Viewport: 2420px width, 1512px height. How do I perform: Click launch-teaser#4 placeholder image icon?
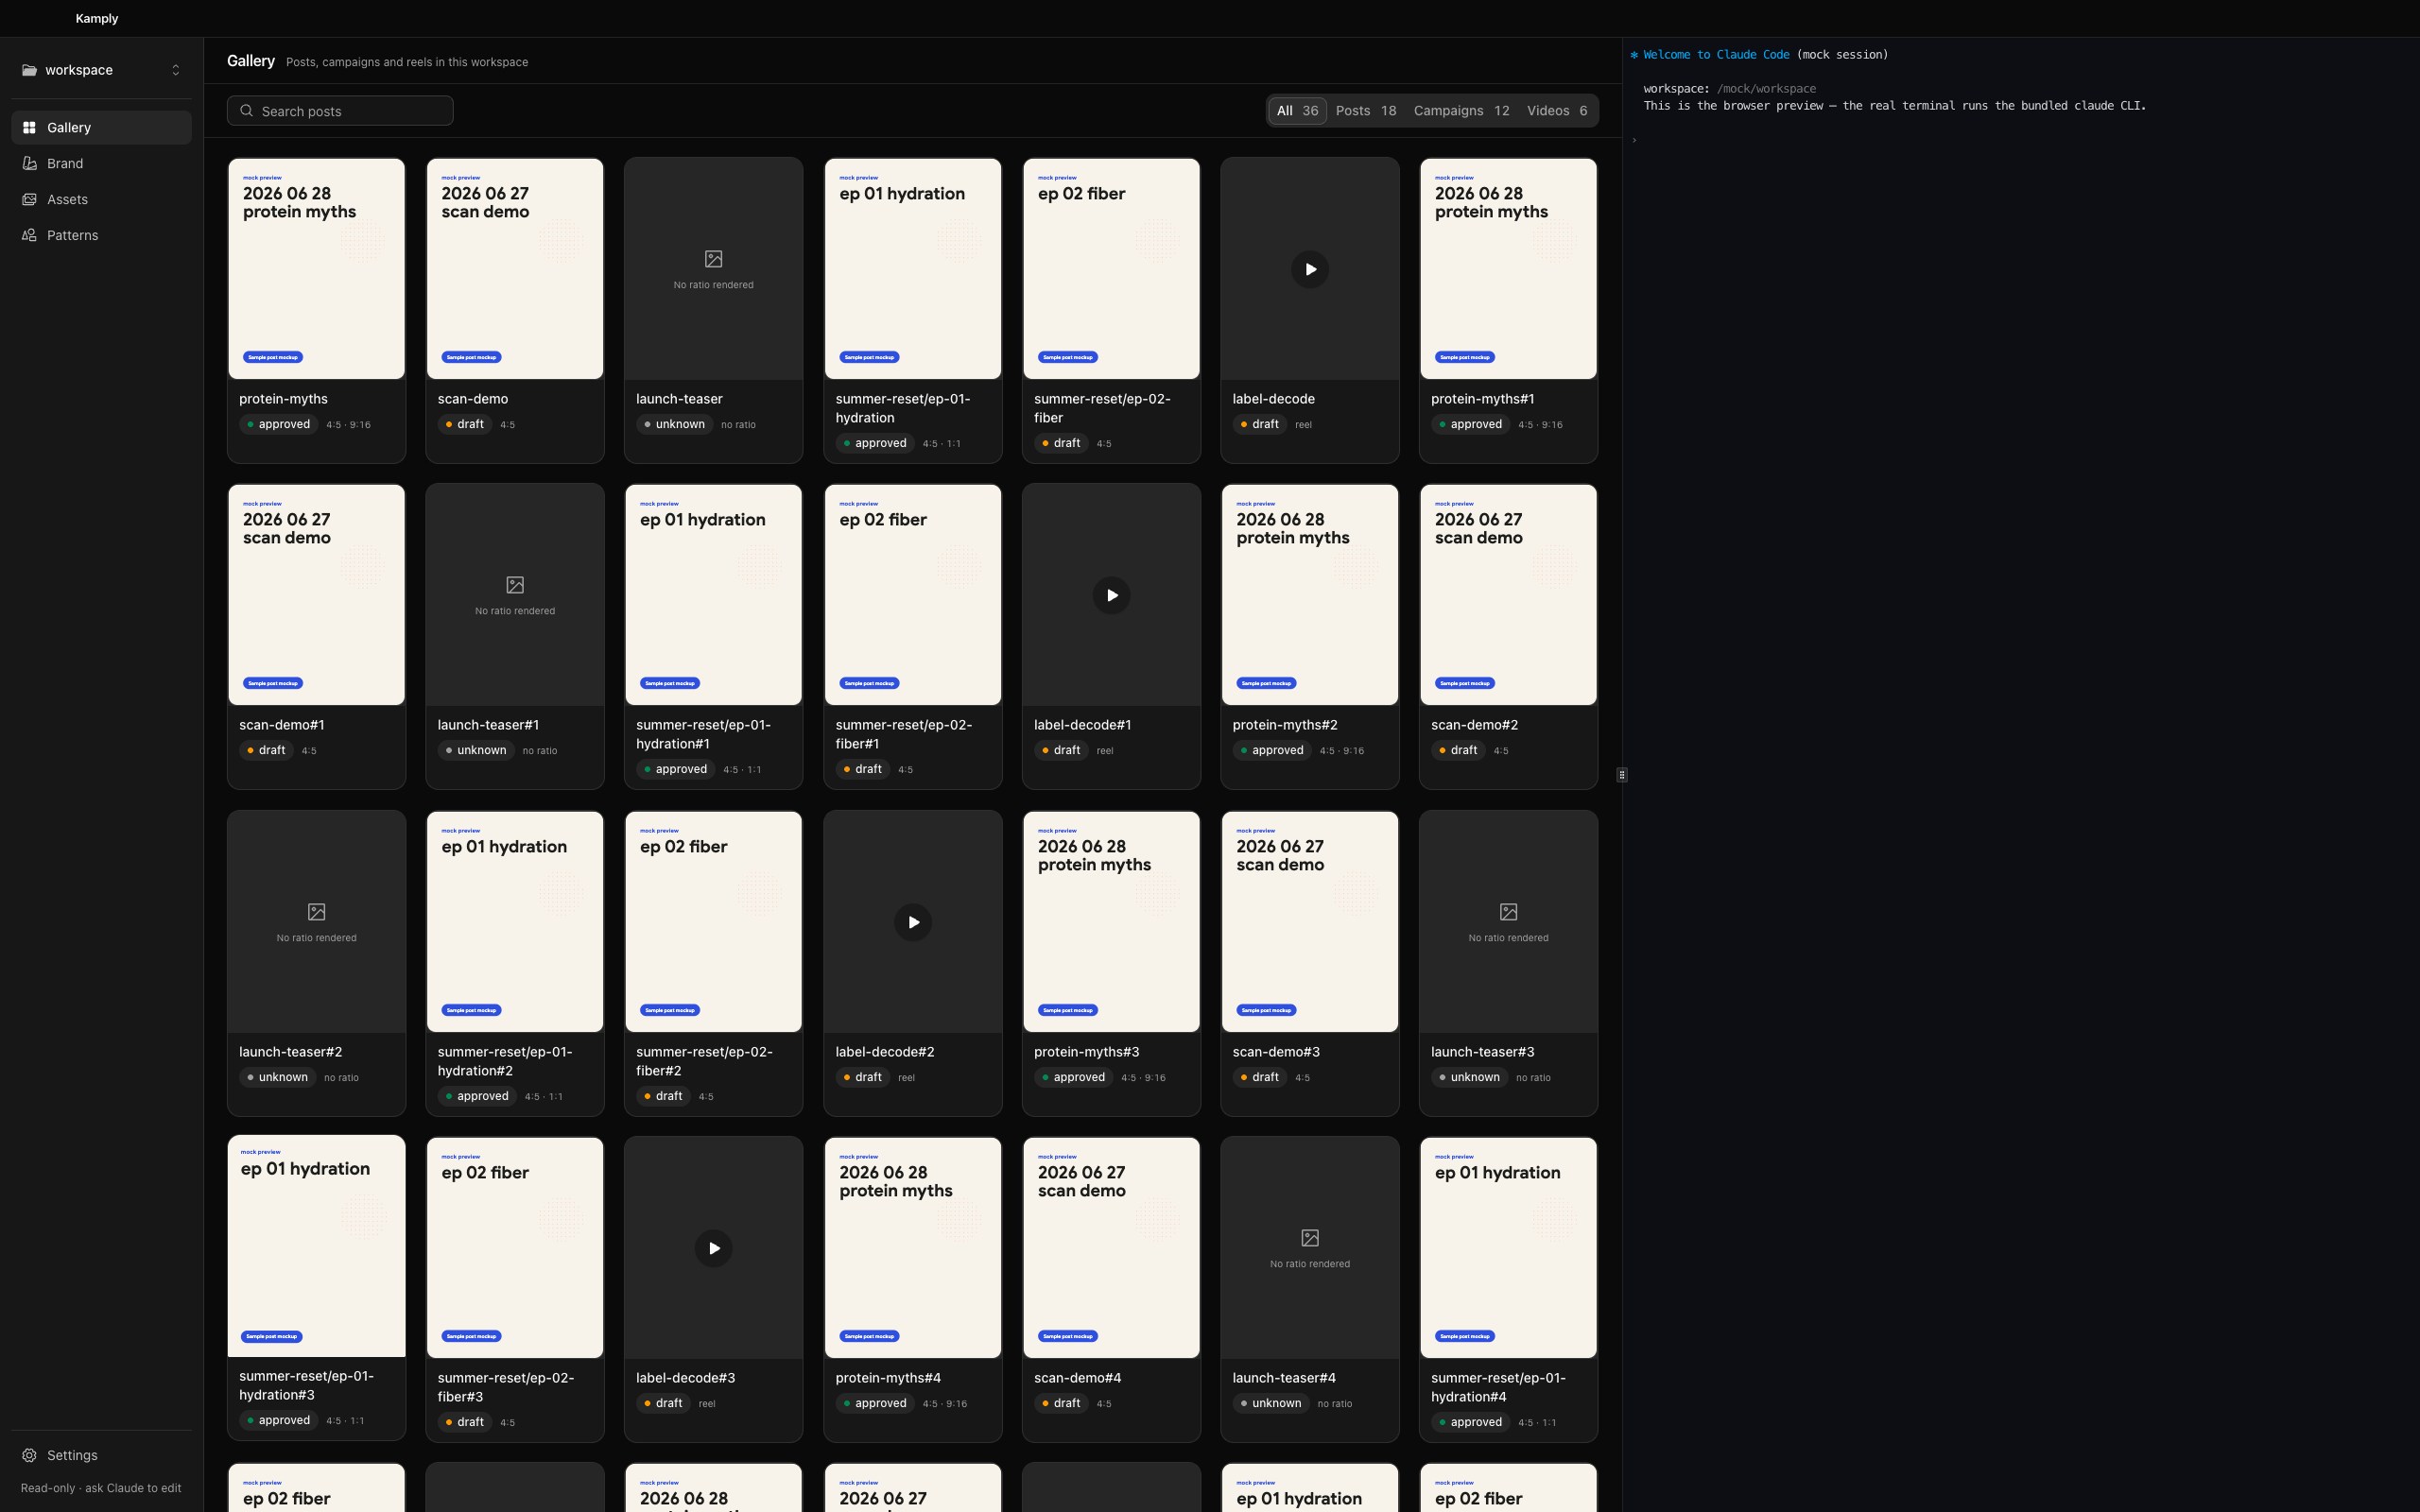tap(1310, 1238)
